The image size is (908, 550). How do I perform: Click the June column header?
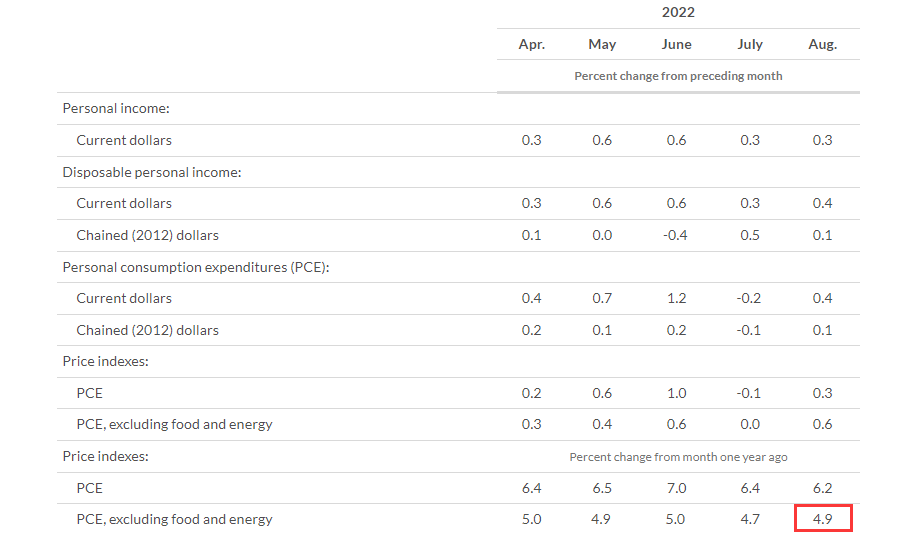click(x=676, y=44)
